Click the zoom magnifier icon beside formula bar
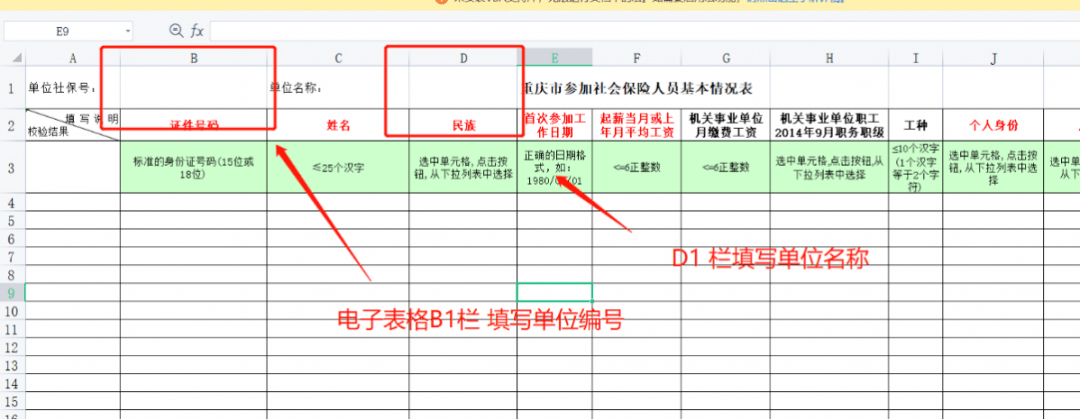 (177, 31)
